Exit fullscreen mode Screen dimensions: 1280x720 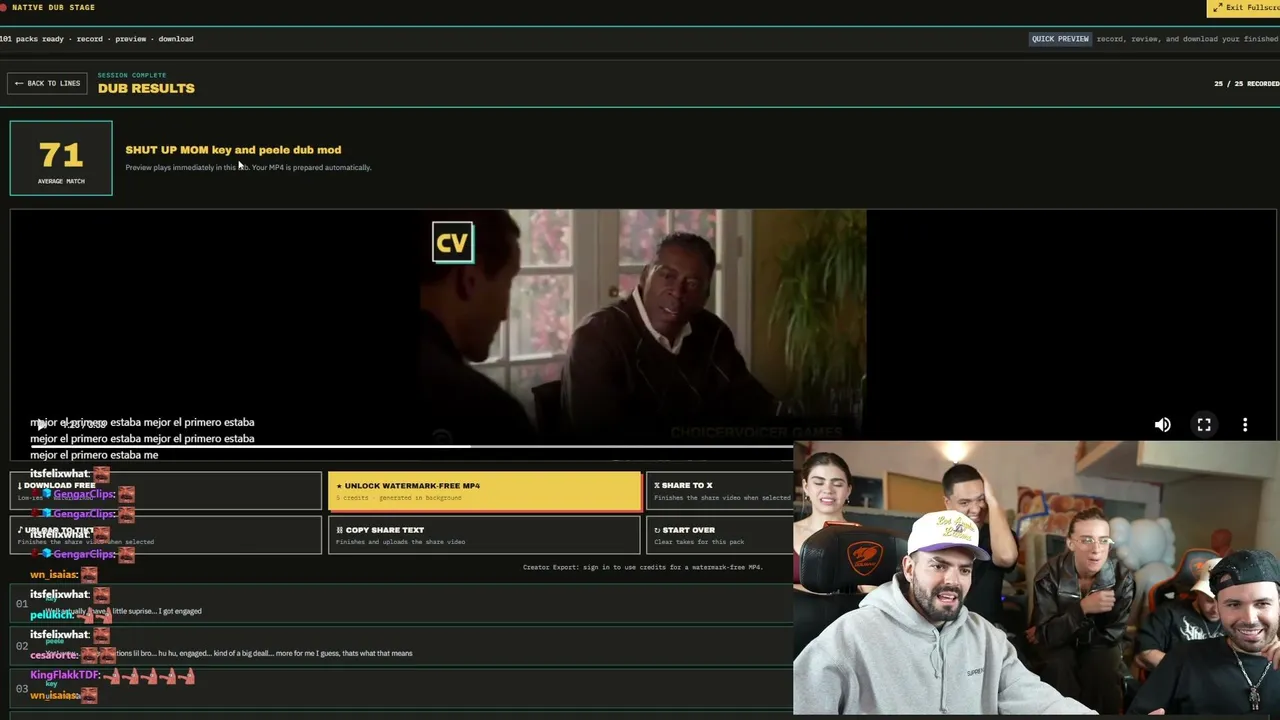[1243, 8]
